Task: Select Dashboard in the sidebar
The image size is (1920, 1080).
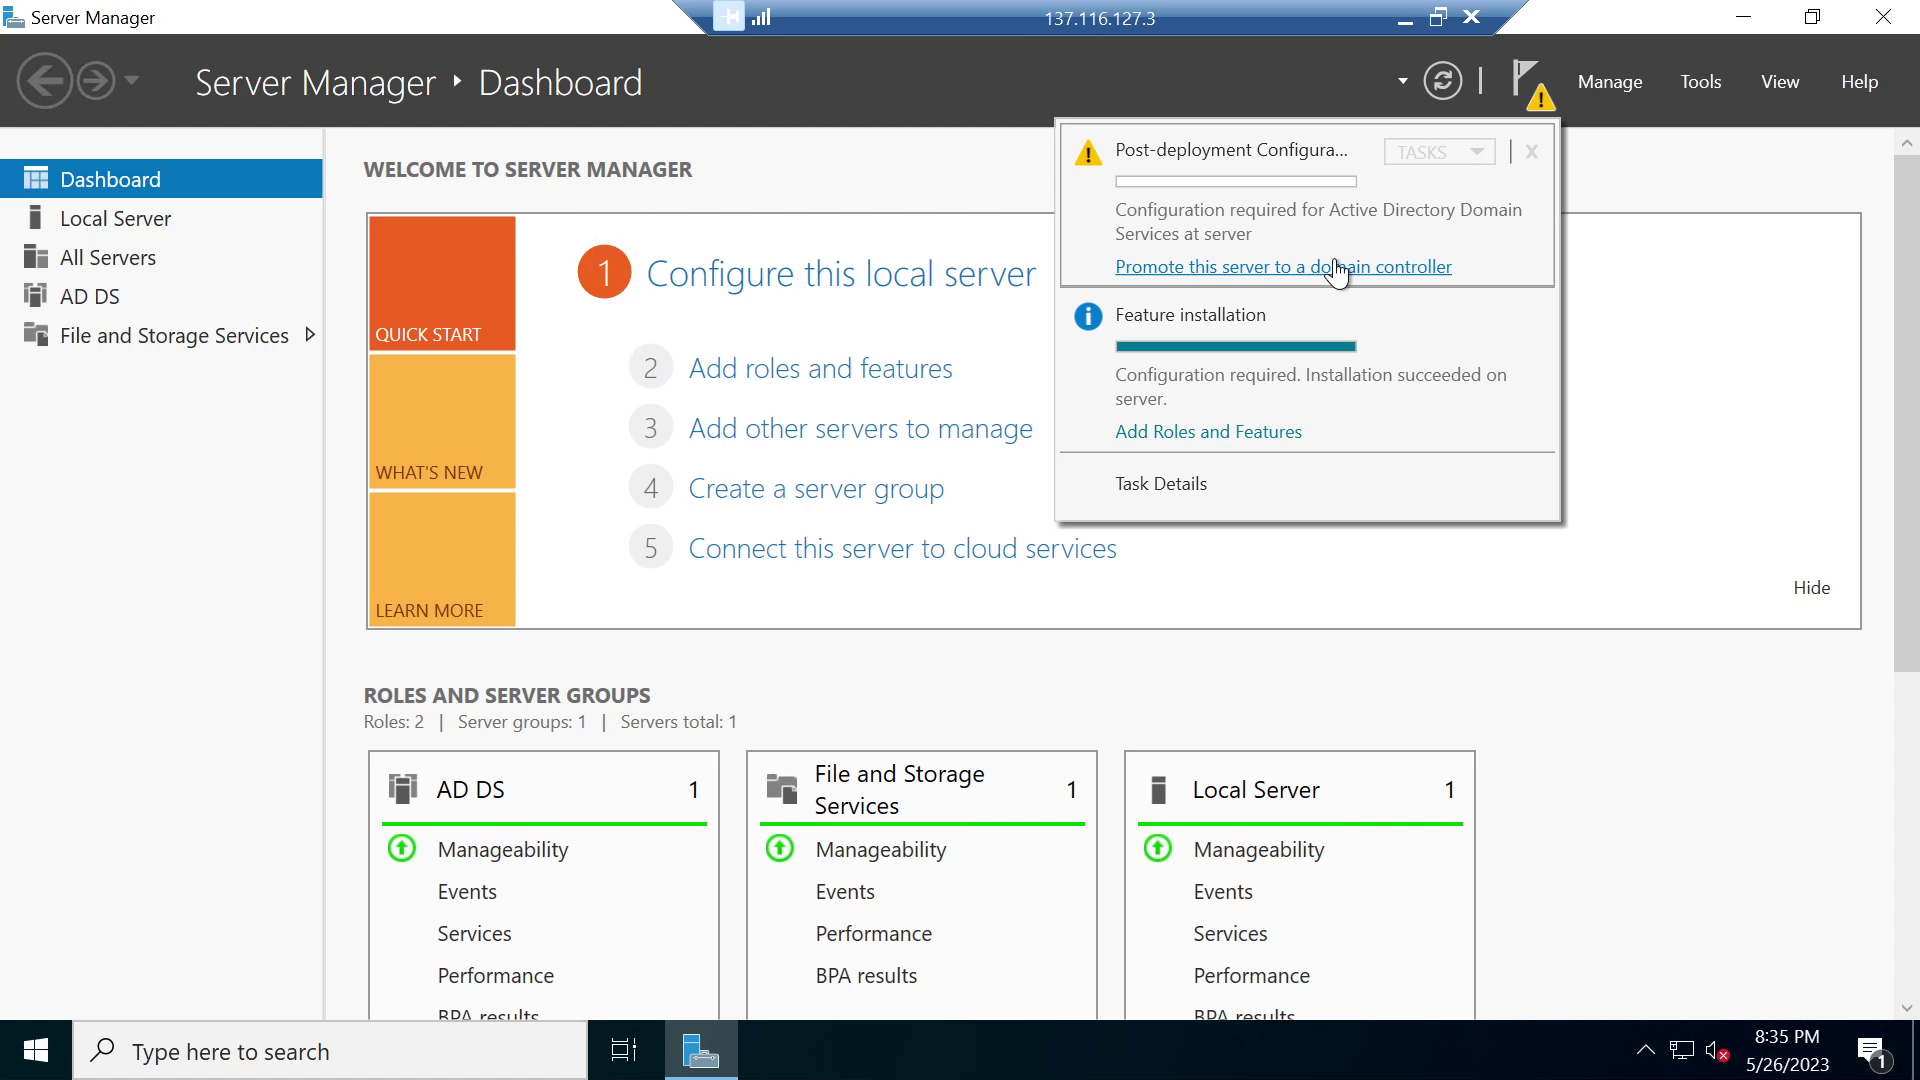Action: click(x=161, y=179)
